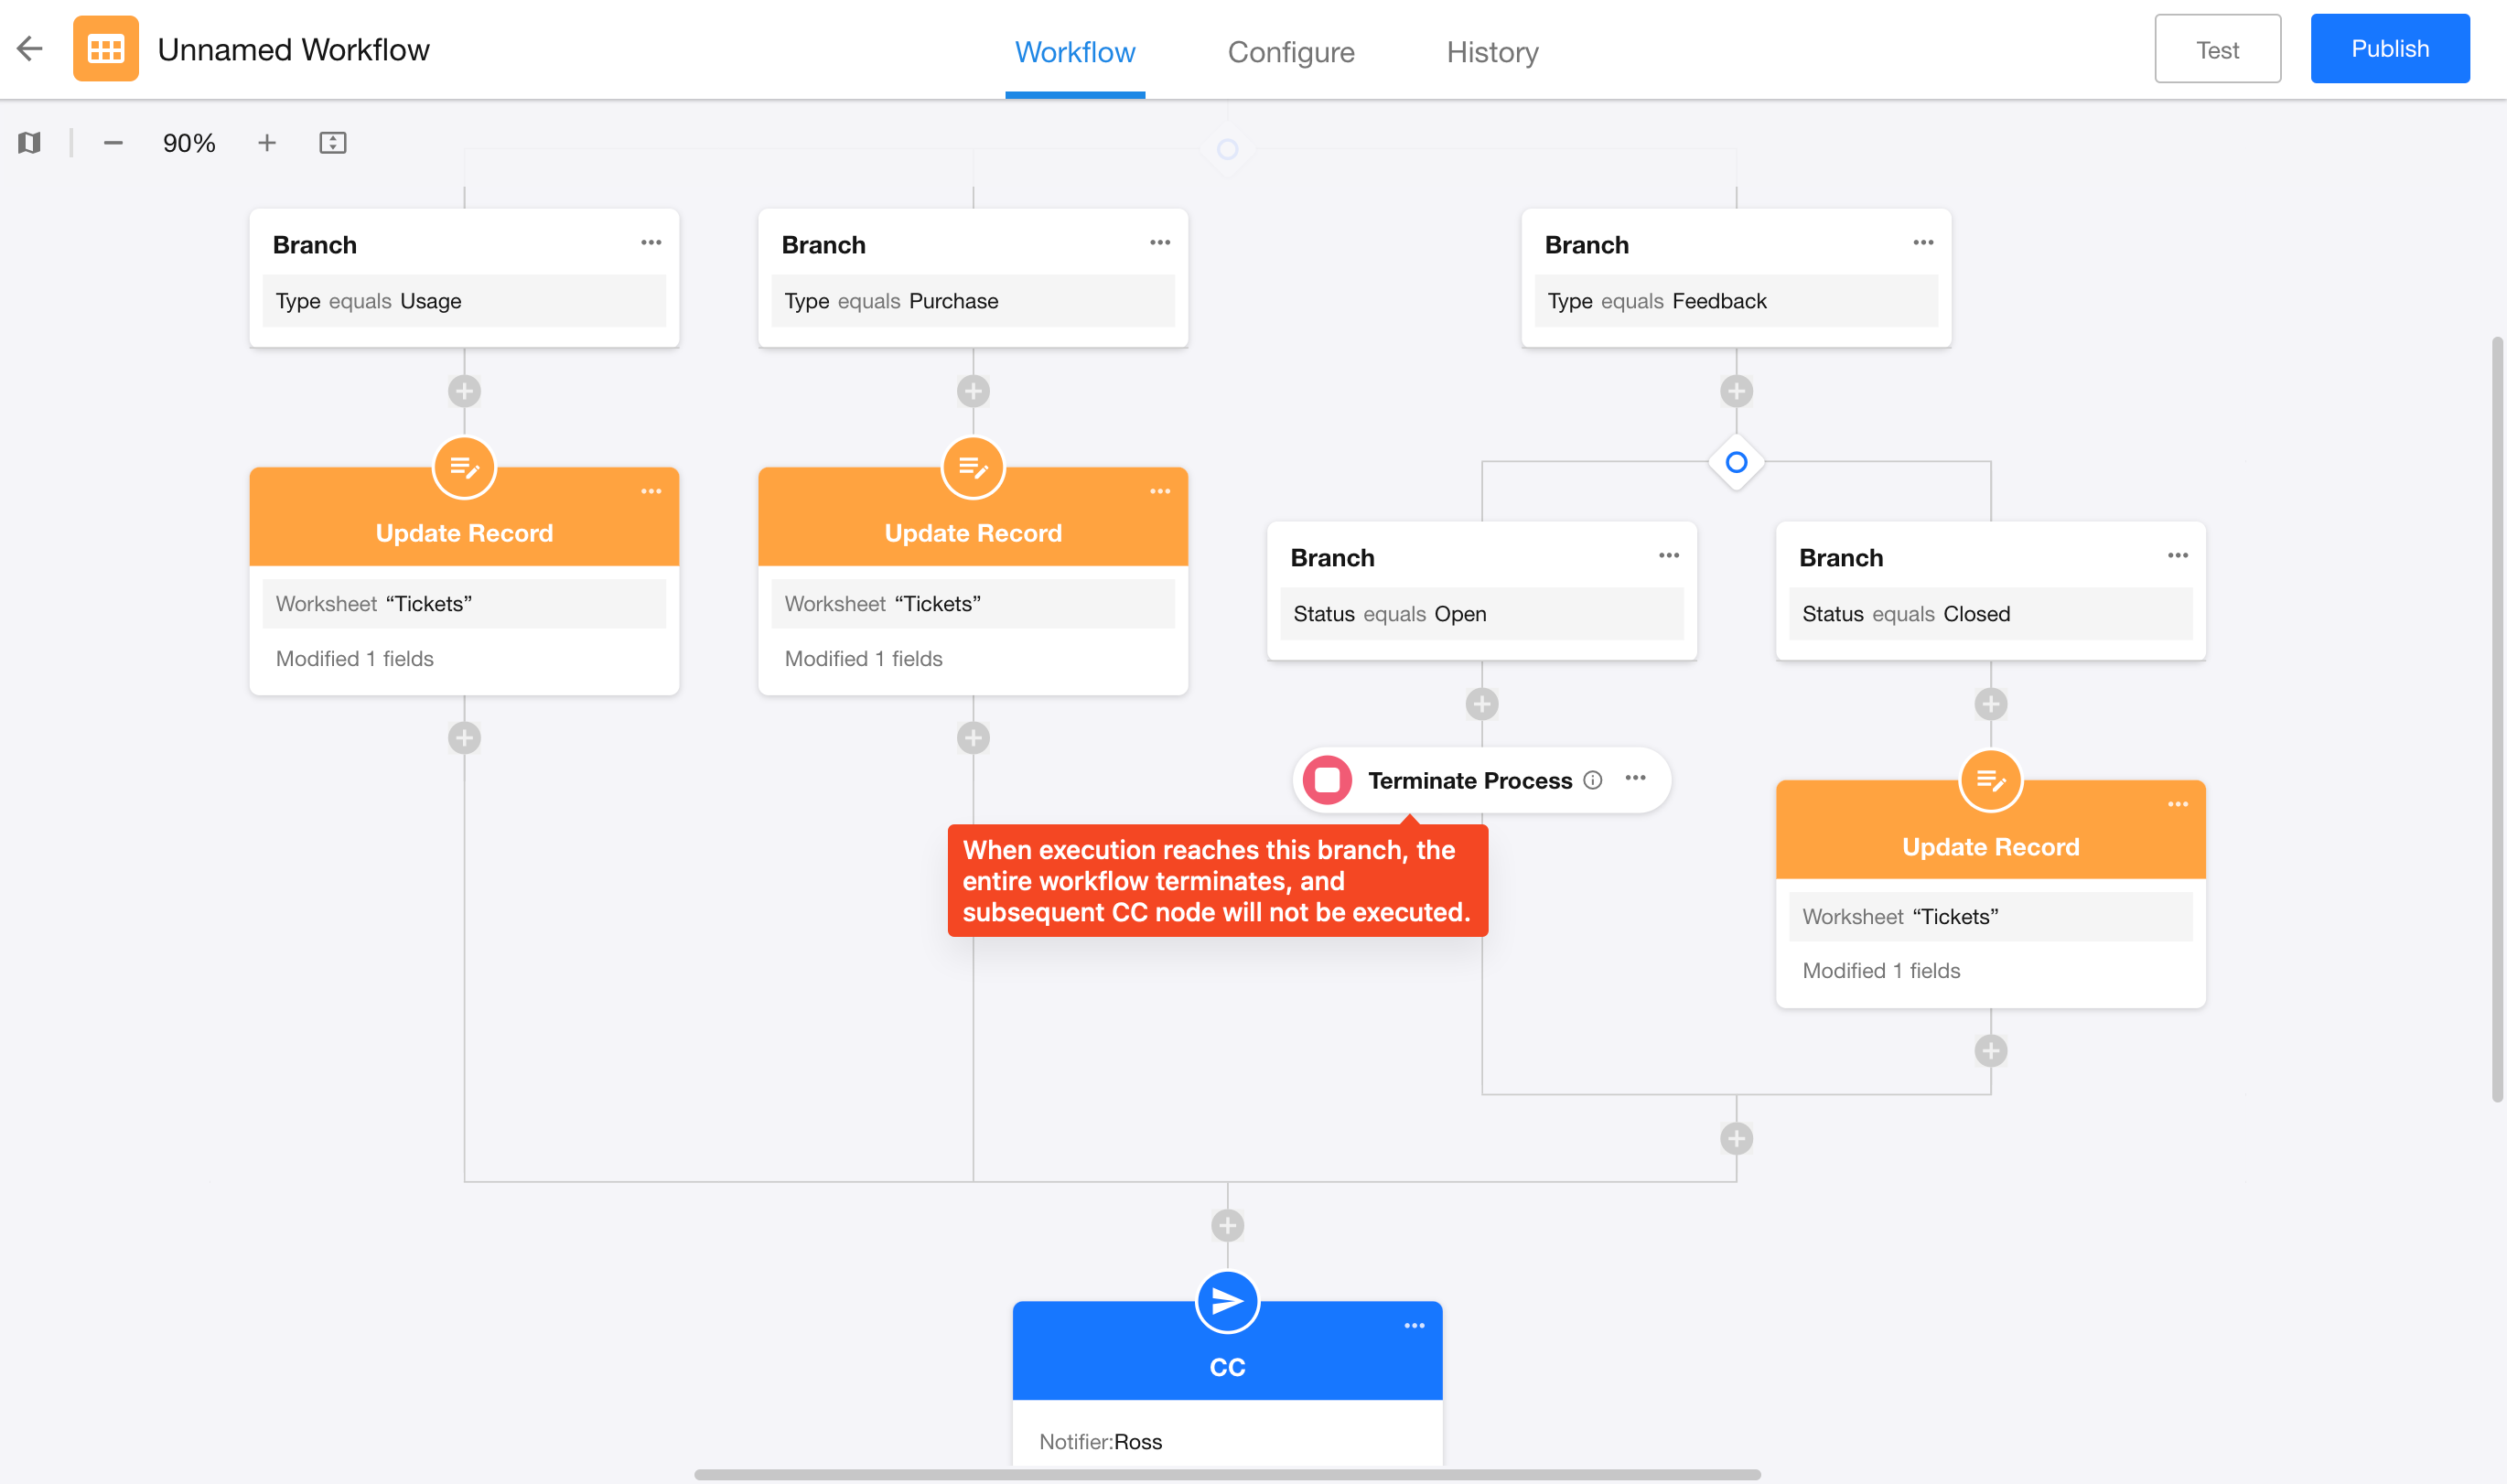This screenshot has height=1484, width=2507.
Task: Click add-node plus below the Usage branch
Action: [464, 391]
